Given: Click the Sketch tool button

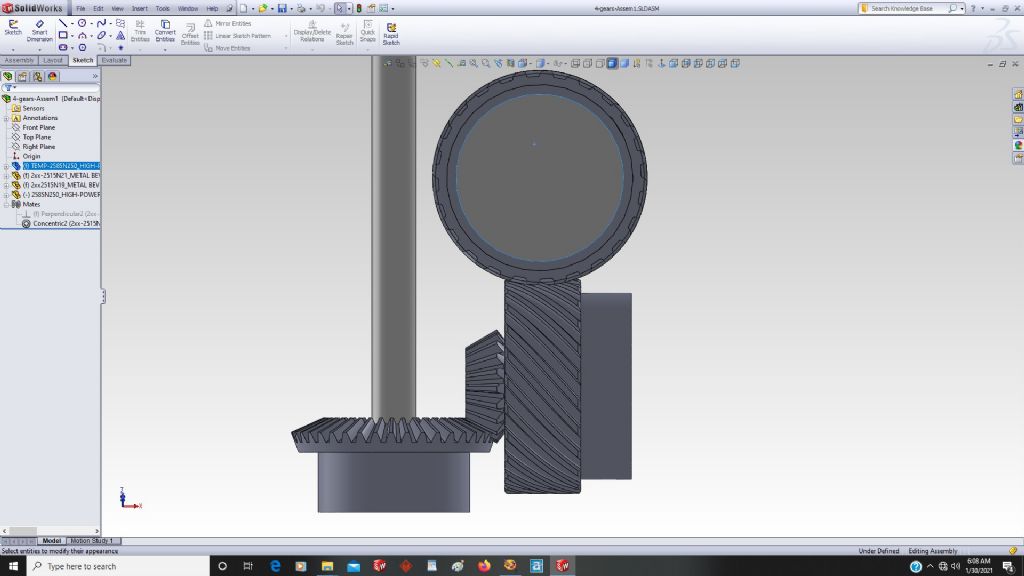Looking at the screenshot, I should [x=13, y=27].
